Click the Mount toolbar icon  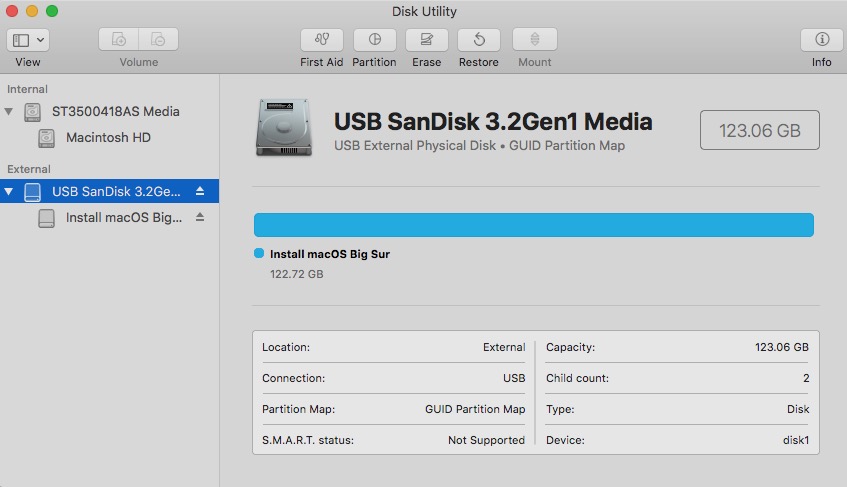pyautogui.click(x=534, y=40)
